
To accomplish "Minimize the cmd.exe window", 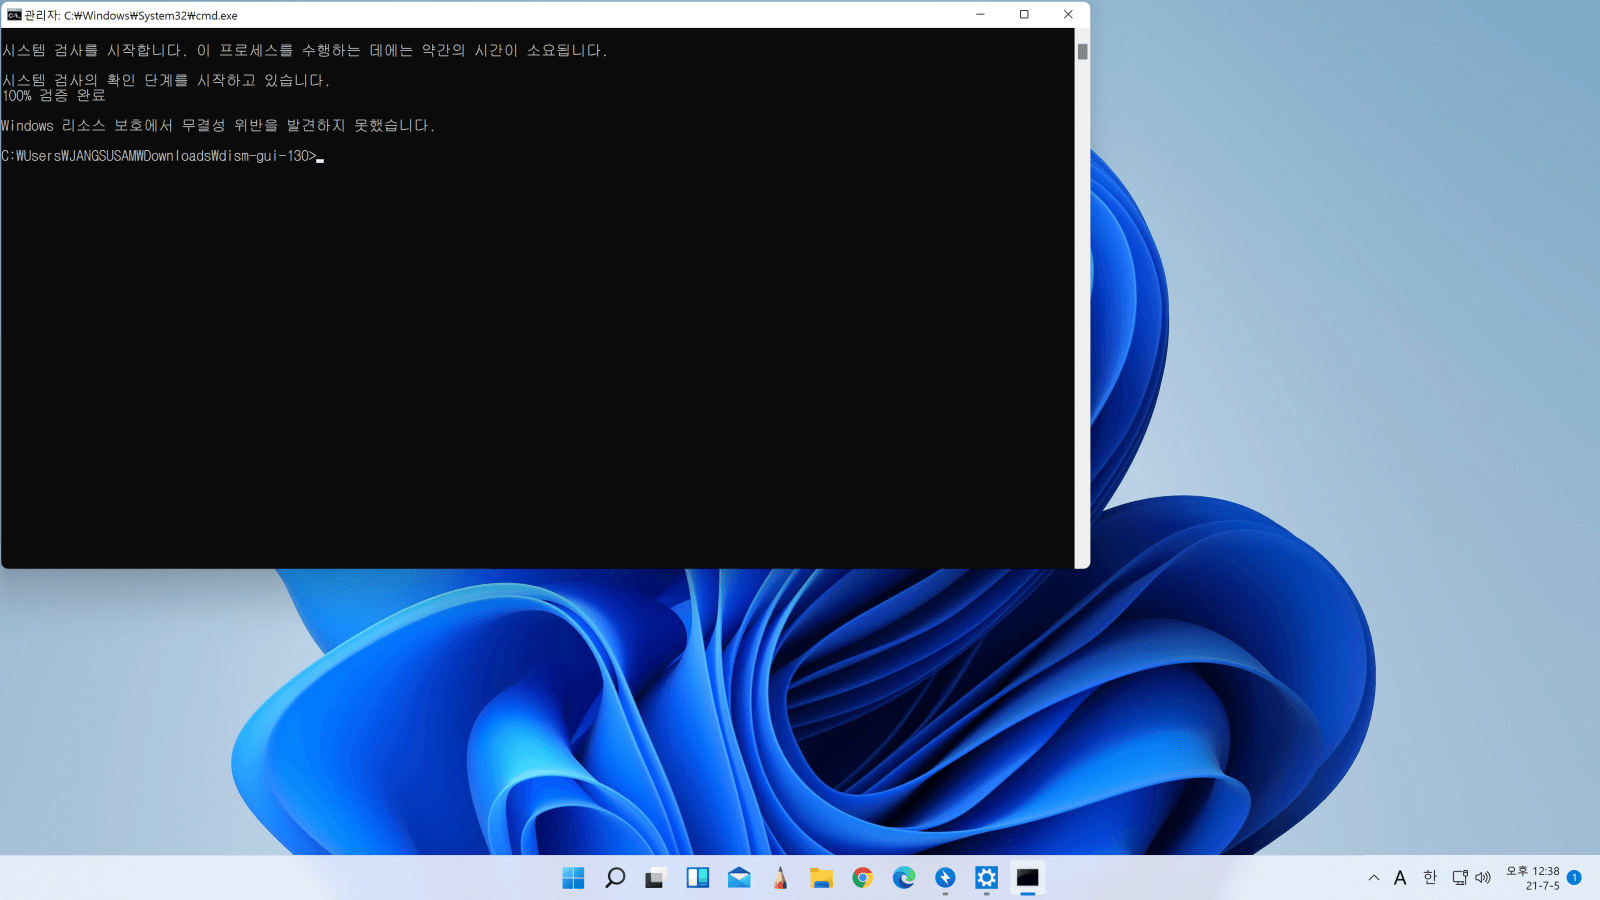I will (980, 14).
